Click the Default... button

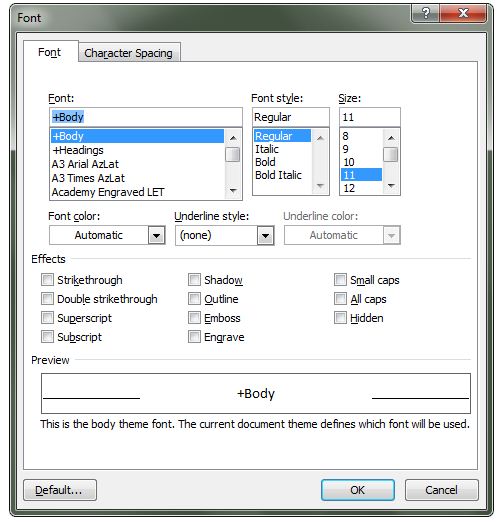pyautogui.click(x=60, y=490)
